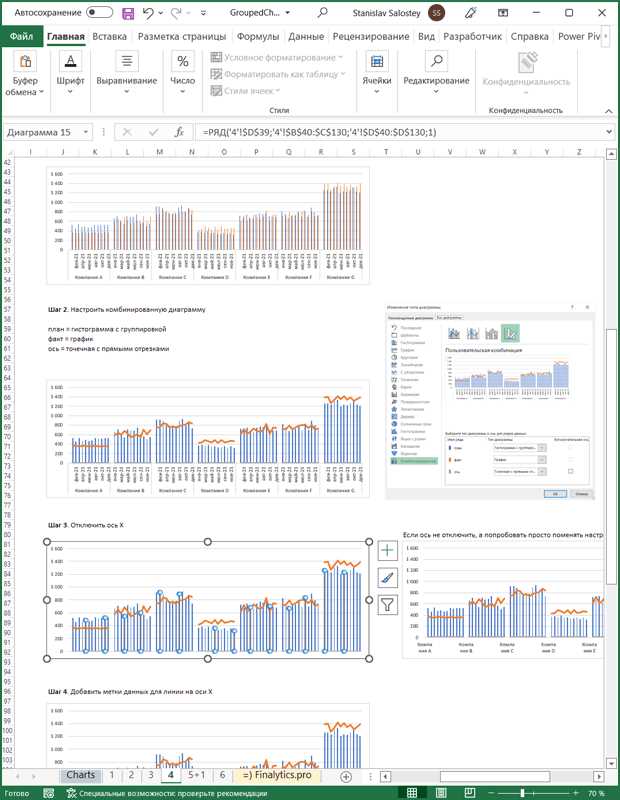The width and height of the screenshot is (620, 800).
Task: Expand the Name Box dropdown arrow
Action: [86, 132]
